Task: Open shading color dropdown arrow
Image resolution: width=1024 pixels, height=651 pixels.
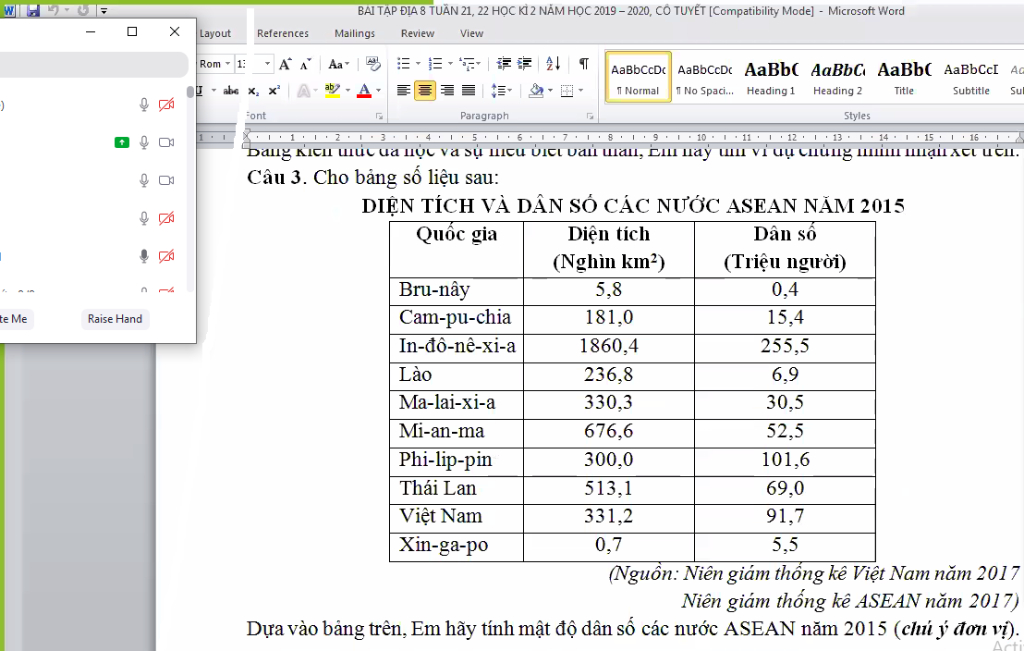Action: 550,91
